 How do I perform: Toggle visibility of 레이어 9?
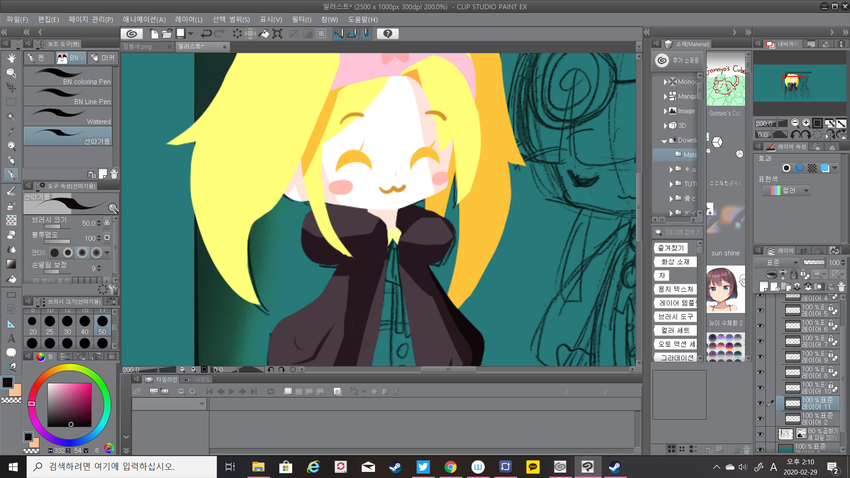[760, 357]
